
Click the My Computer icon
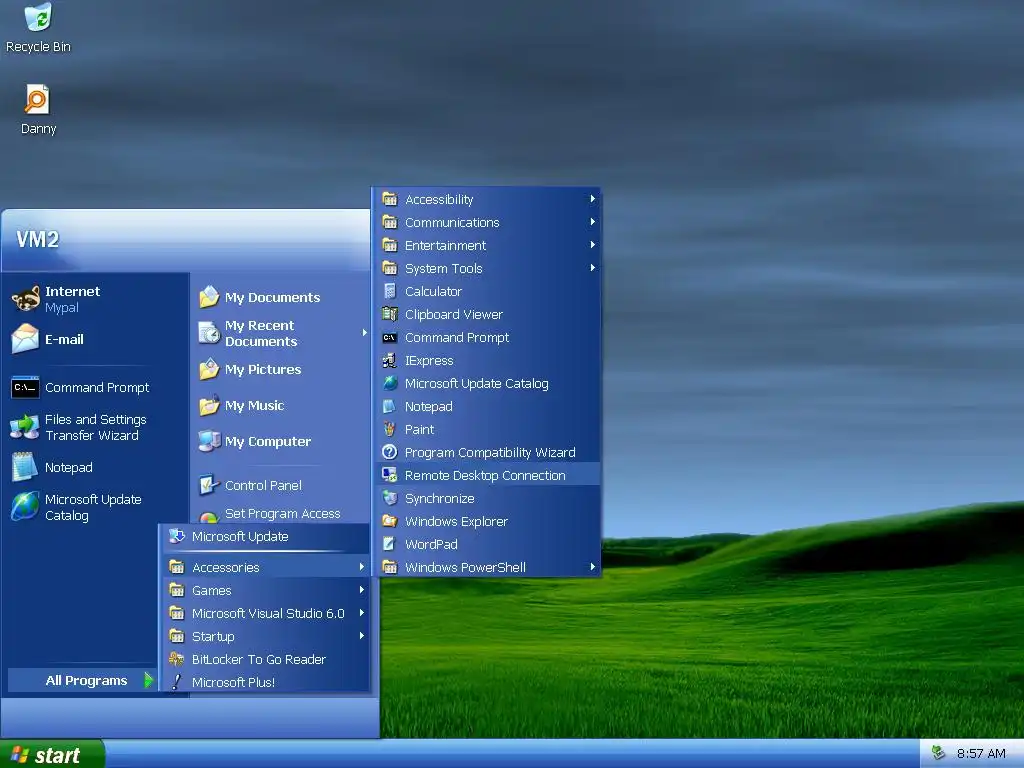pos(209,441)
